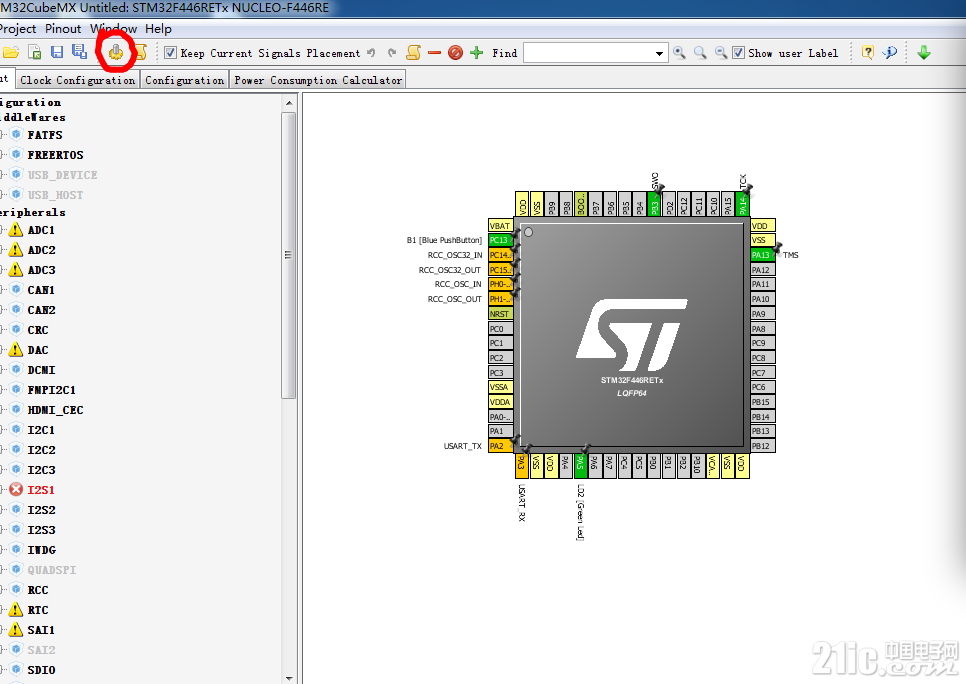Click the green download arrow icon
The image size is (966, 684).
pyautogui.click(x=923, y=53)
